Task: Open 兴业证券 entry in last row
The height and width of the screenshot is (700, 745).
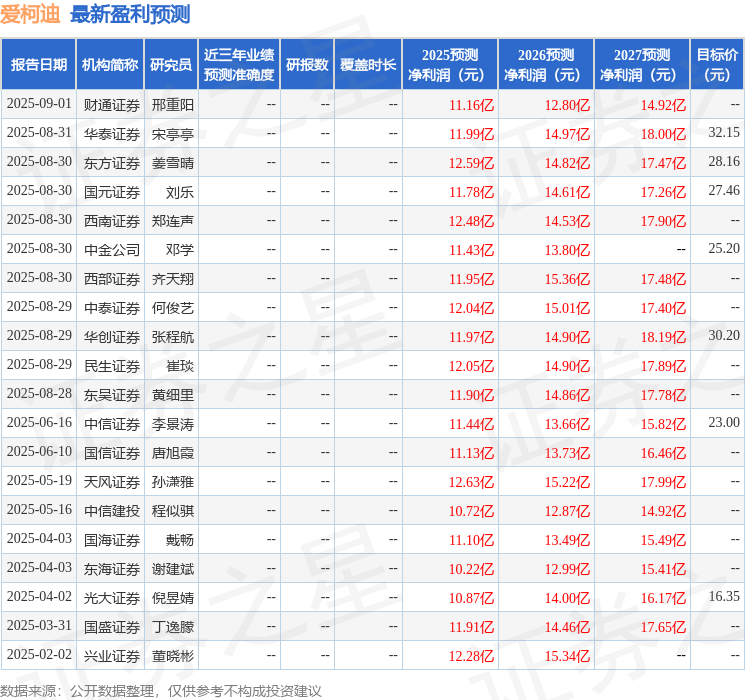Action: click(112, 656)
